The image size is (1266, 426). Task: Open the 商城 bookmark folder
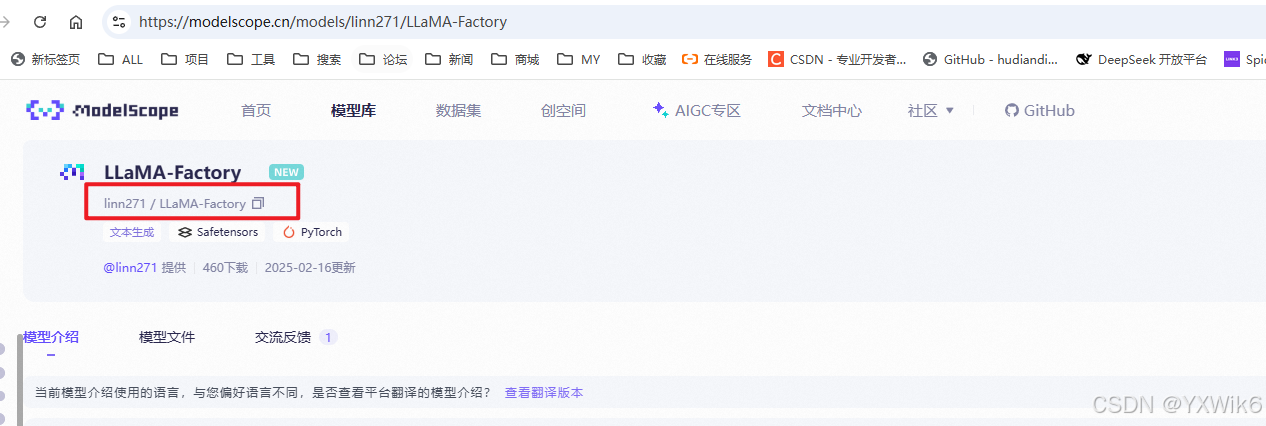(x=515, y=59)
